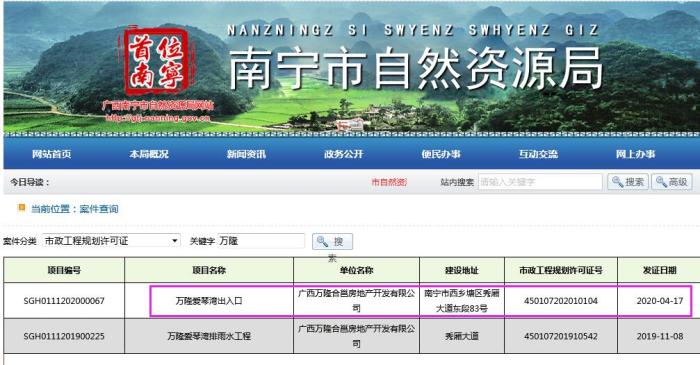
Task: Click the 项目名称 column header
Action: 209,270
